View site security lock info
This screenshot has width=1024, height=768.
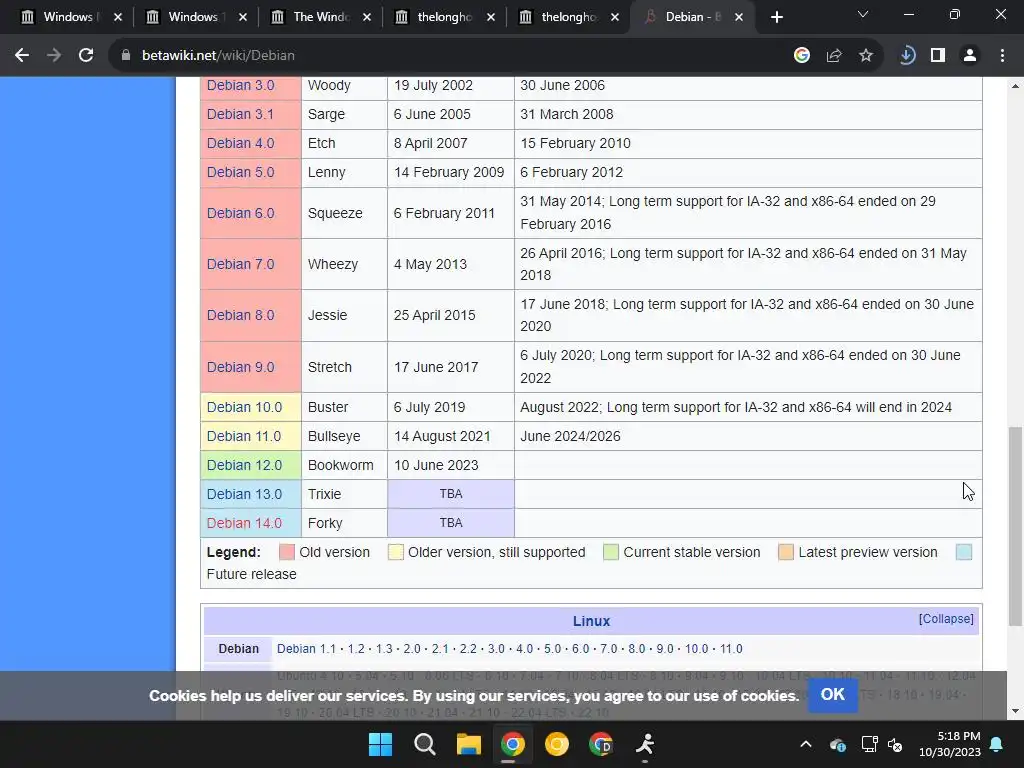tap(125, 56)
